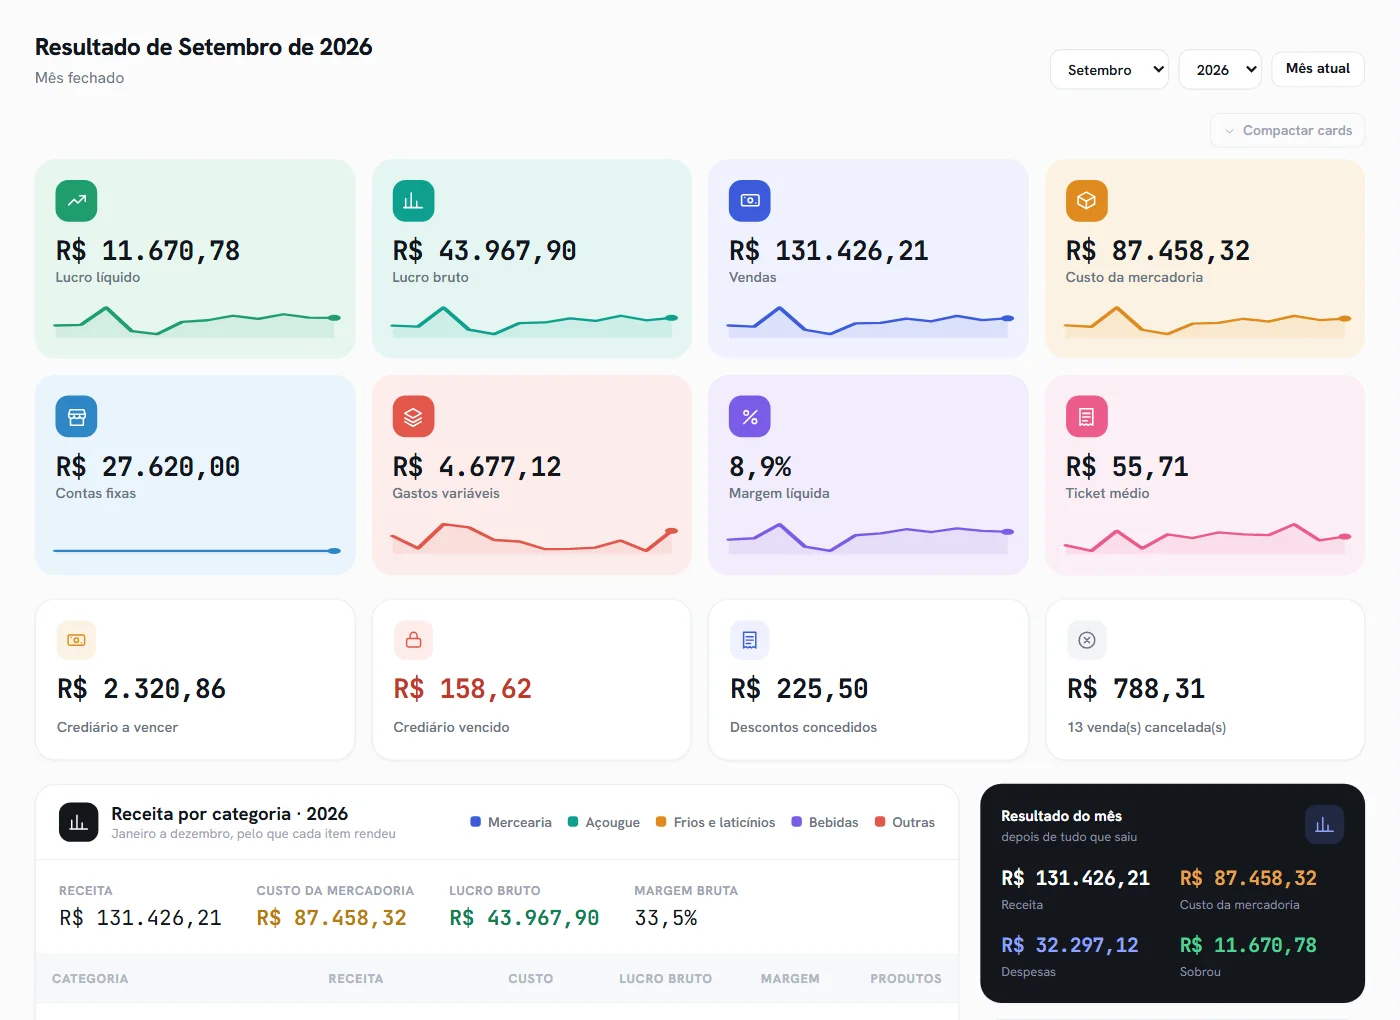Toggle Mercearia series in chart legend

pyautogui.click(x=511, y=822)
